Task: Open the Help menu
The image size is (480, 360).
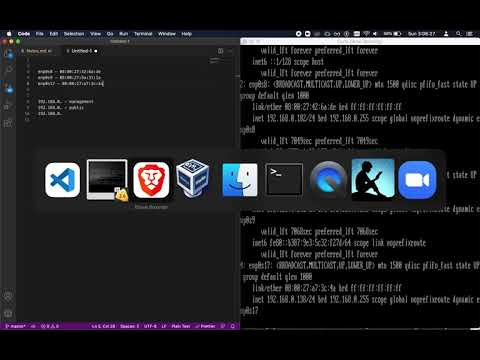Action: 186,34
